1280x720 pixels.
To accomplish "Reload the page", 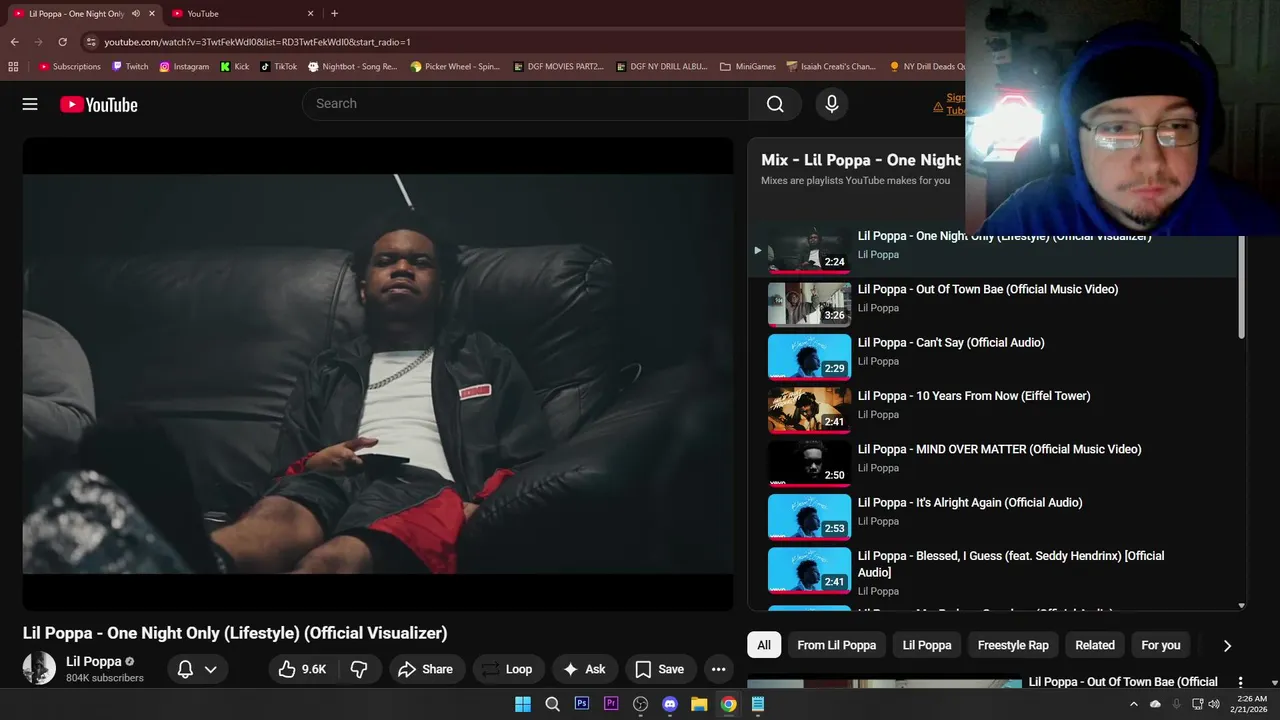I will click(62, 42).
